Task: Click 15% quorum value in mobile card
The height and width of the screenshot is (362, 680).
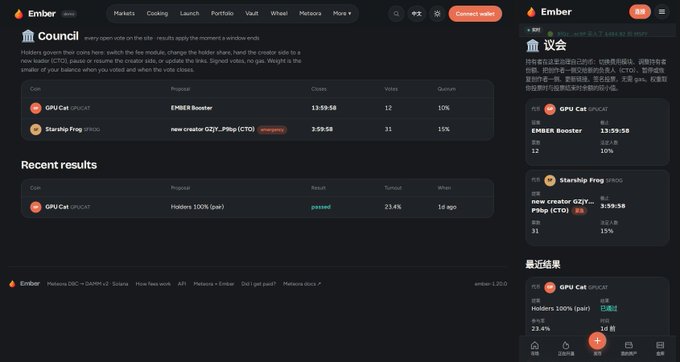Action: pos(607,231)
